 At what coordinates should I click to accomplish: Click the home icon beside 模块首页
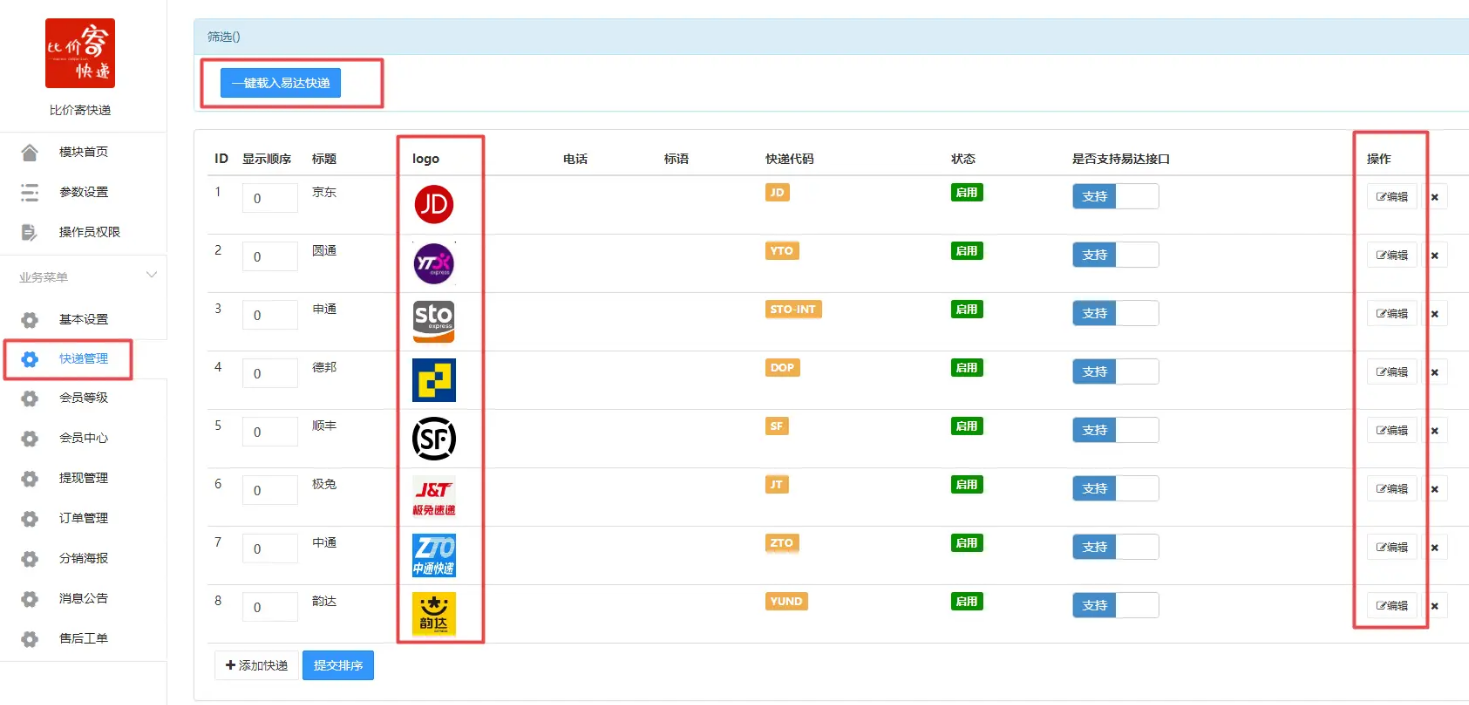pos(30,152)
